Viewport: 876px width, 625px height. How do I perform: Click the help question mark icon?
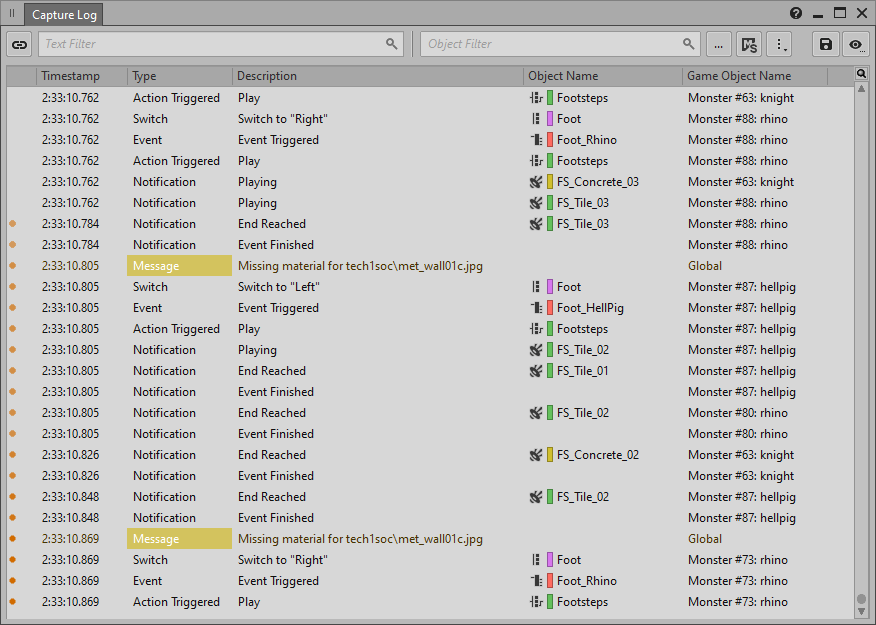pos(796,14)
